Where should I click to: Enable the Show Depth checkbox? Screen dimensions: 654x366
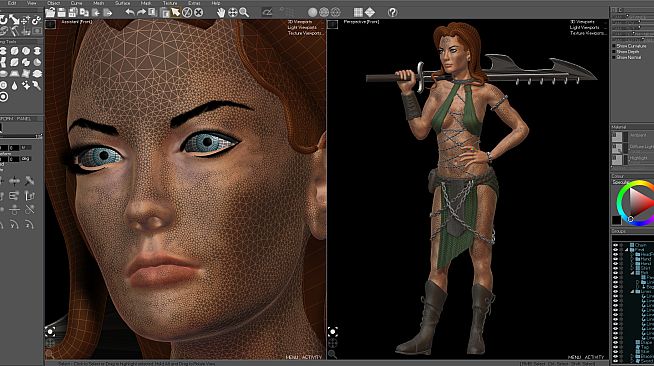pyautogui.click(x=614, y=52)
